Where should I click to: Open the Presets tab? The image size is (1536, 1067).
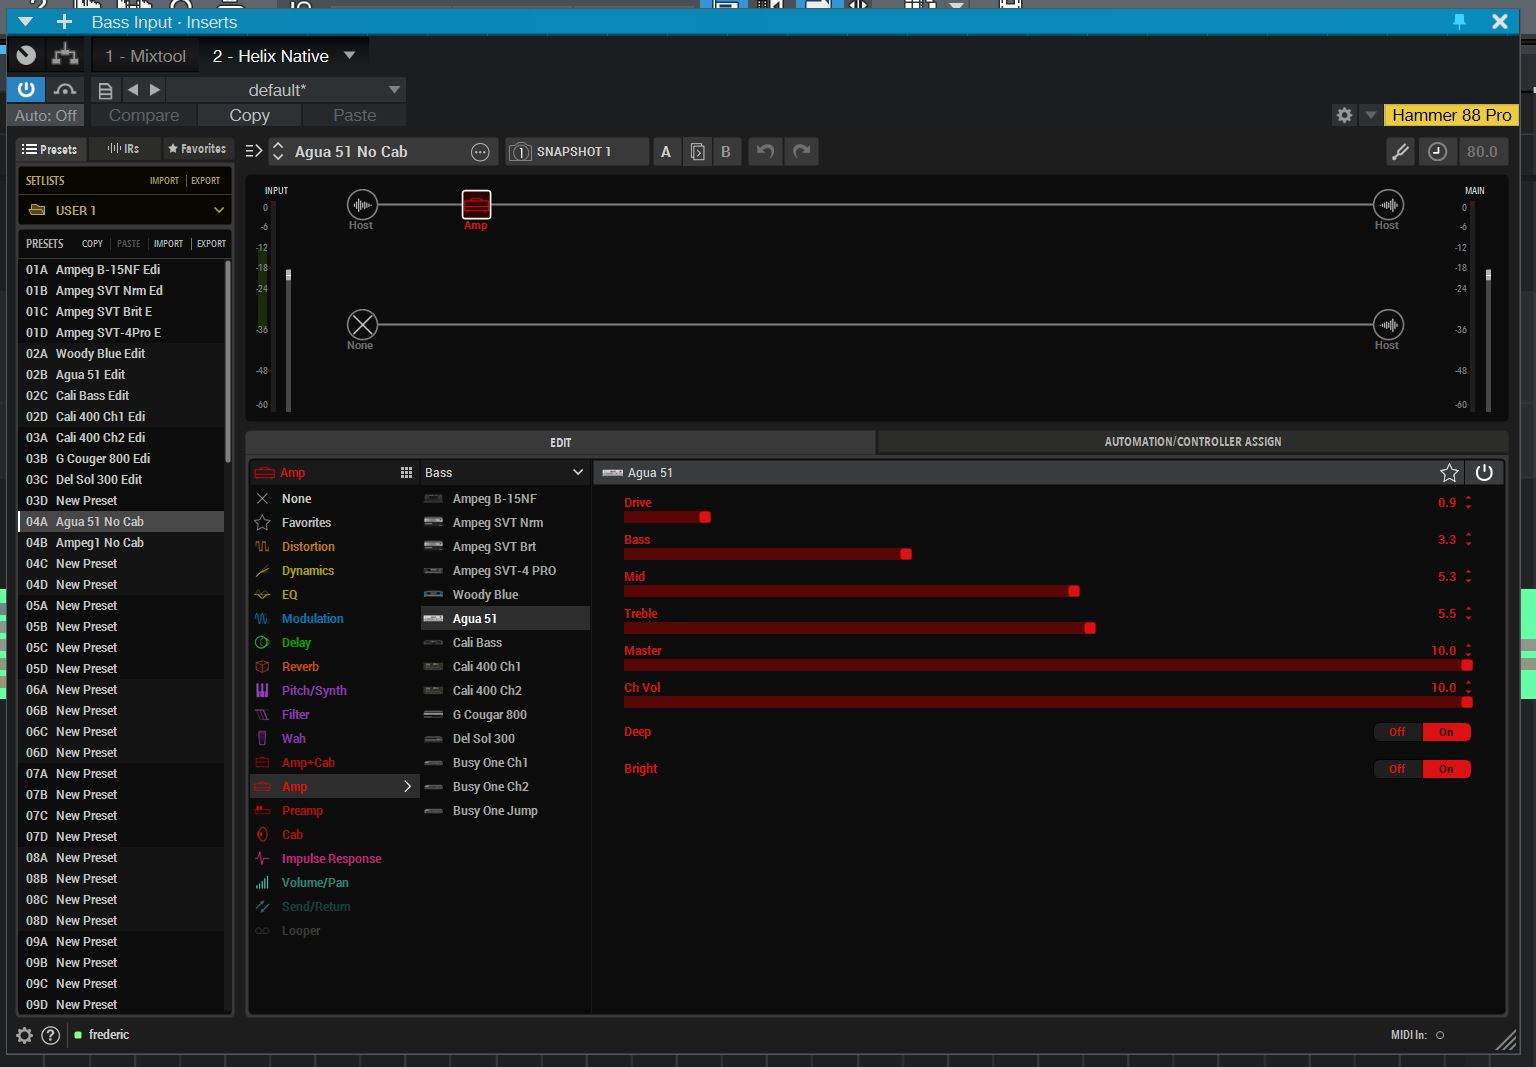click(x=50, y=149)
